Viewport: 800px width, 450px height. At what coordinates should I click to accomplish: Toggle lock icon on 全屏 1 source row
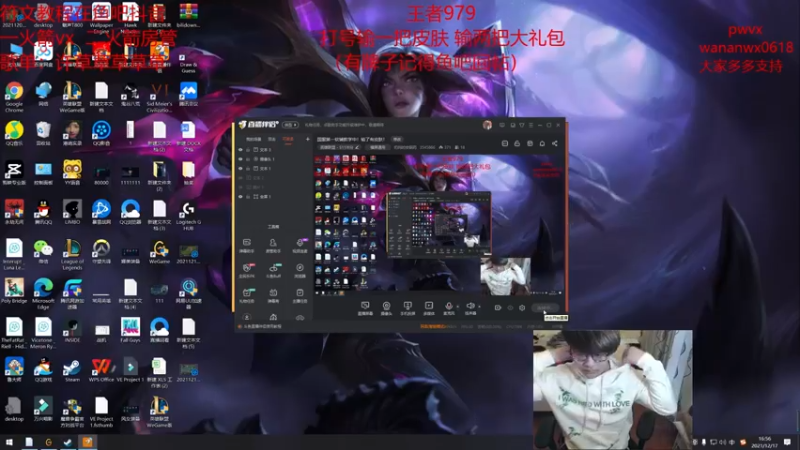[248, 196]
